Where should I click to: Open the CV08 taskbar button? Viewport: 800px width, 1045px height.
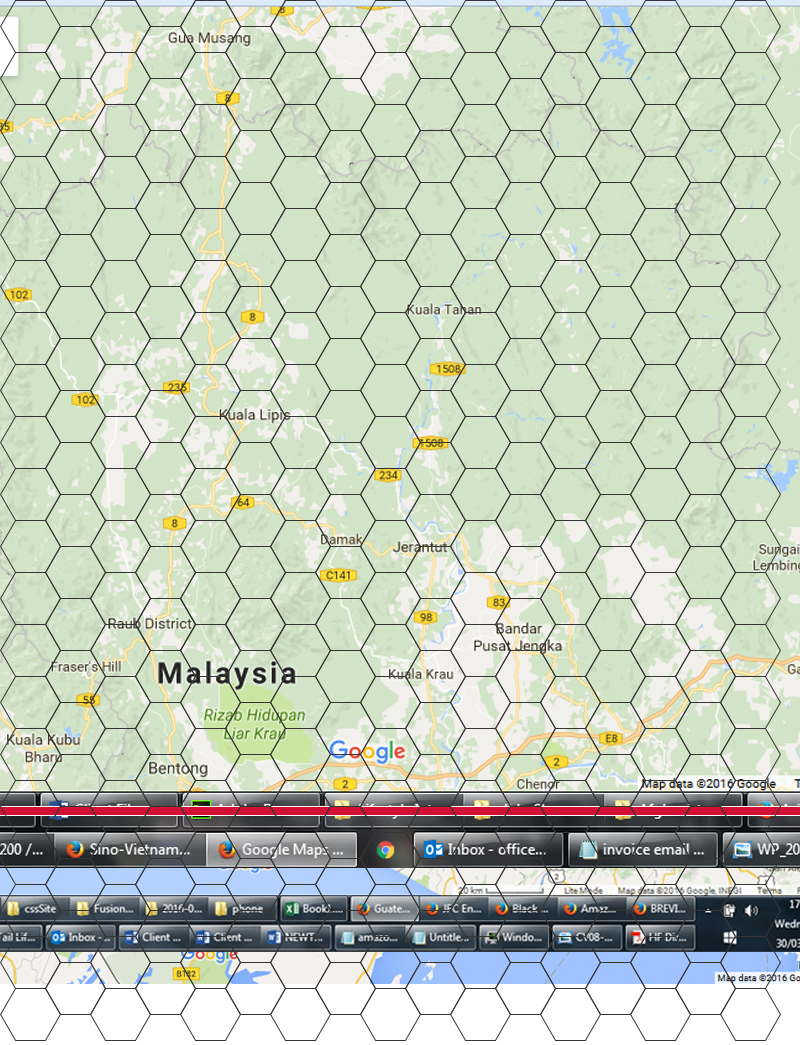[586, 937]
